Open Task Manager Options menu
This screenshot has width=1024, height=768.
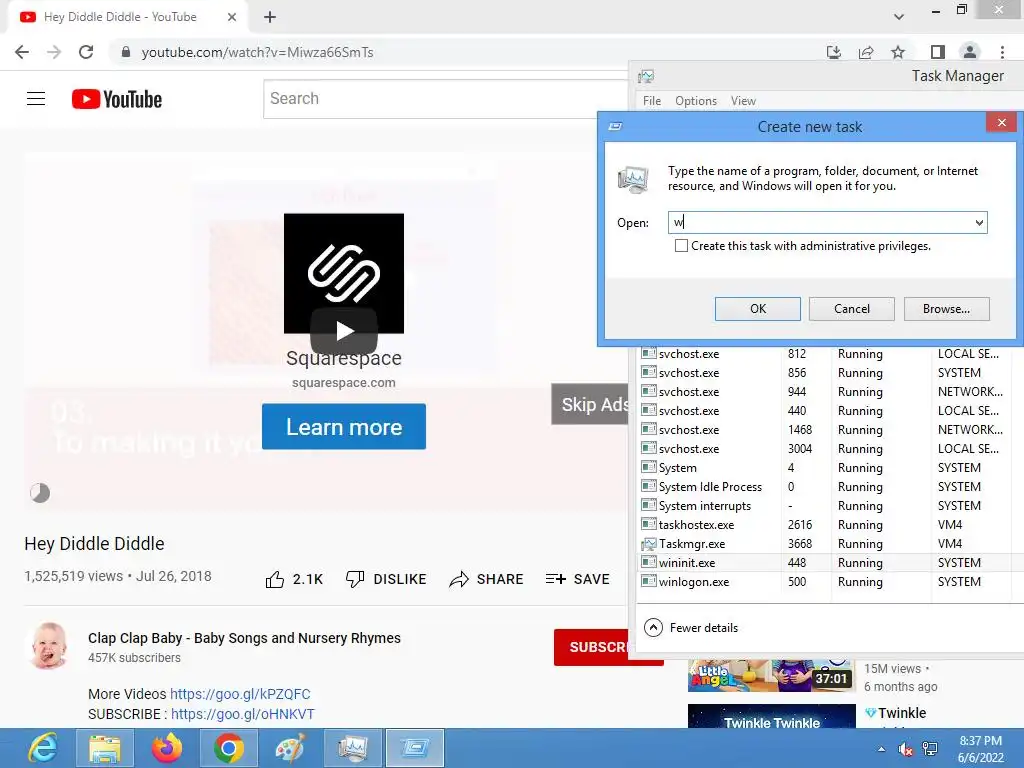pos(696,101)
